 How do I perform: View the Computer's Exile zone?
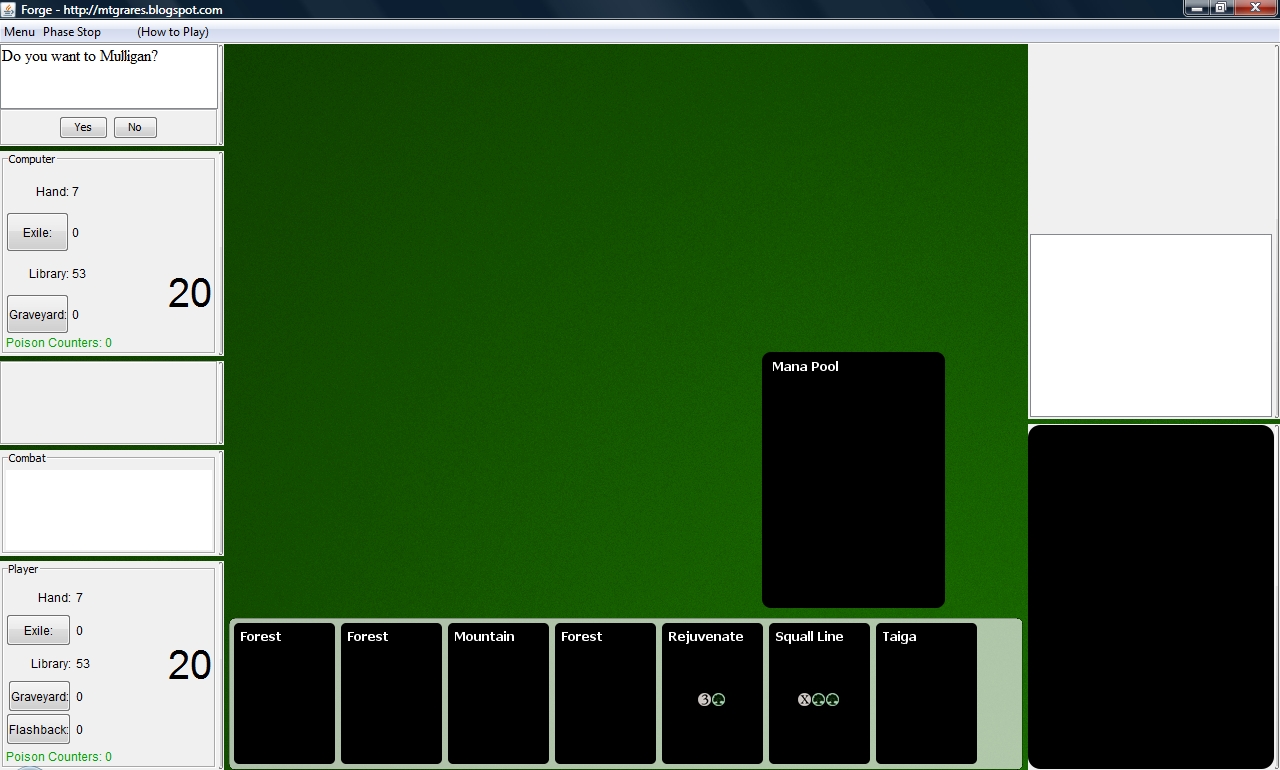(x=37, y=232)
